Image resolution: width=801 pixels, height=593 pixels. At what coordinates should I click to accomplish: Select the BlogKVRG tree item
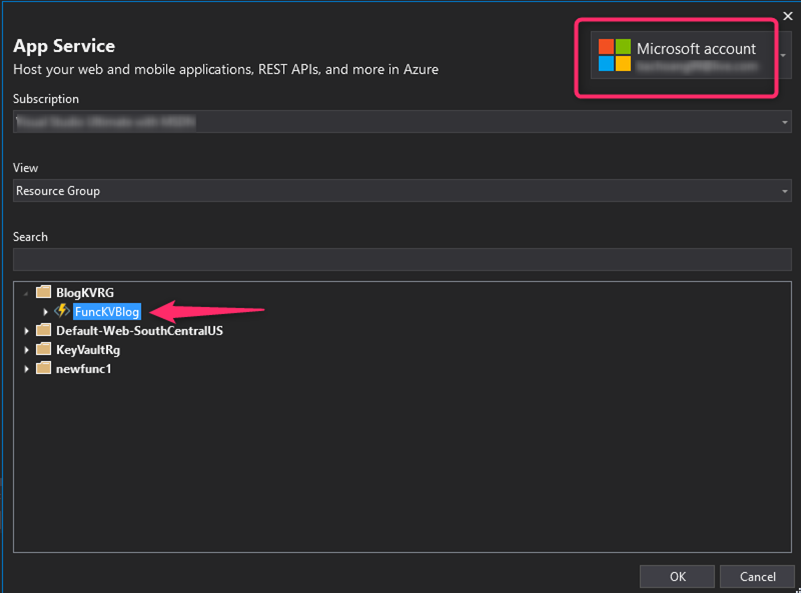[85, 293]
